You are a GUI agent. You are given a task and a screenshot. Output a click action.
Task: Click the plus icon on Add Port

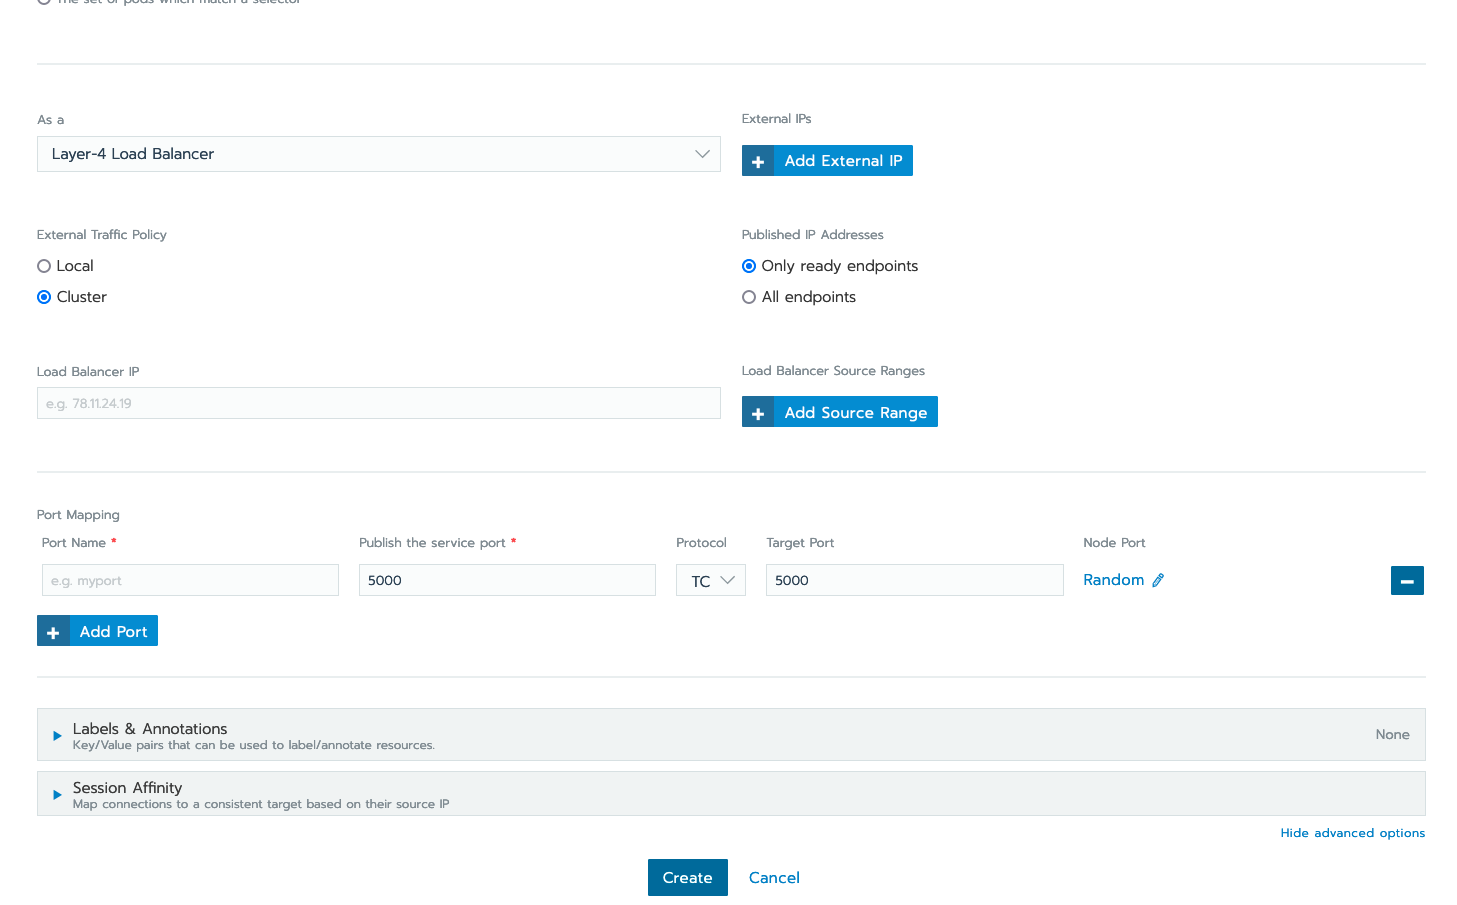[x=52, y=630]
